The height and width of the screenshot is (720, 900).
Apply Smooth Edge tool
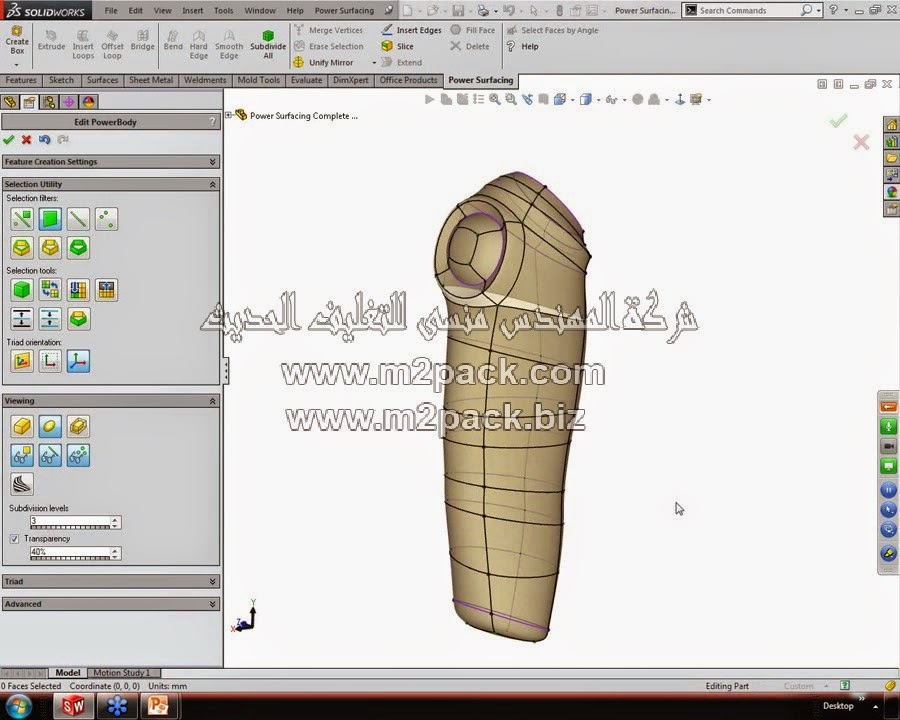[229, 45]
